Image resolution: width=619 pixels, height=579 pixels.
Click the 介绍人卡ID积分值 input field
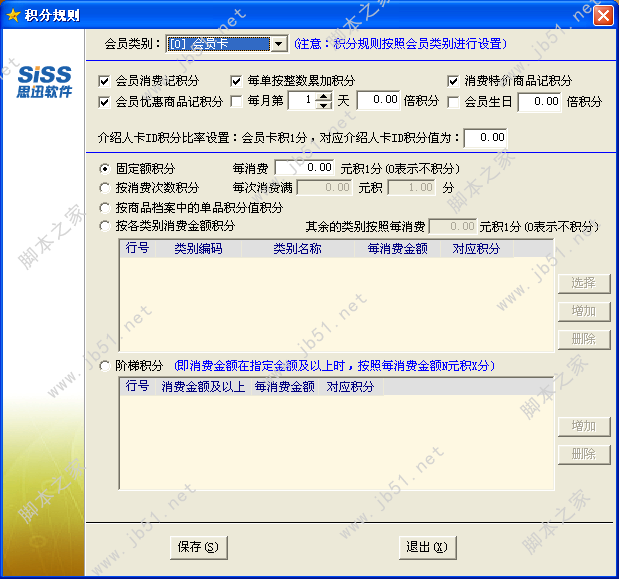pos(486,138)
